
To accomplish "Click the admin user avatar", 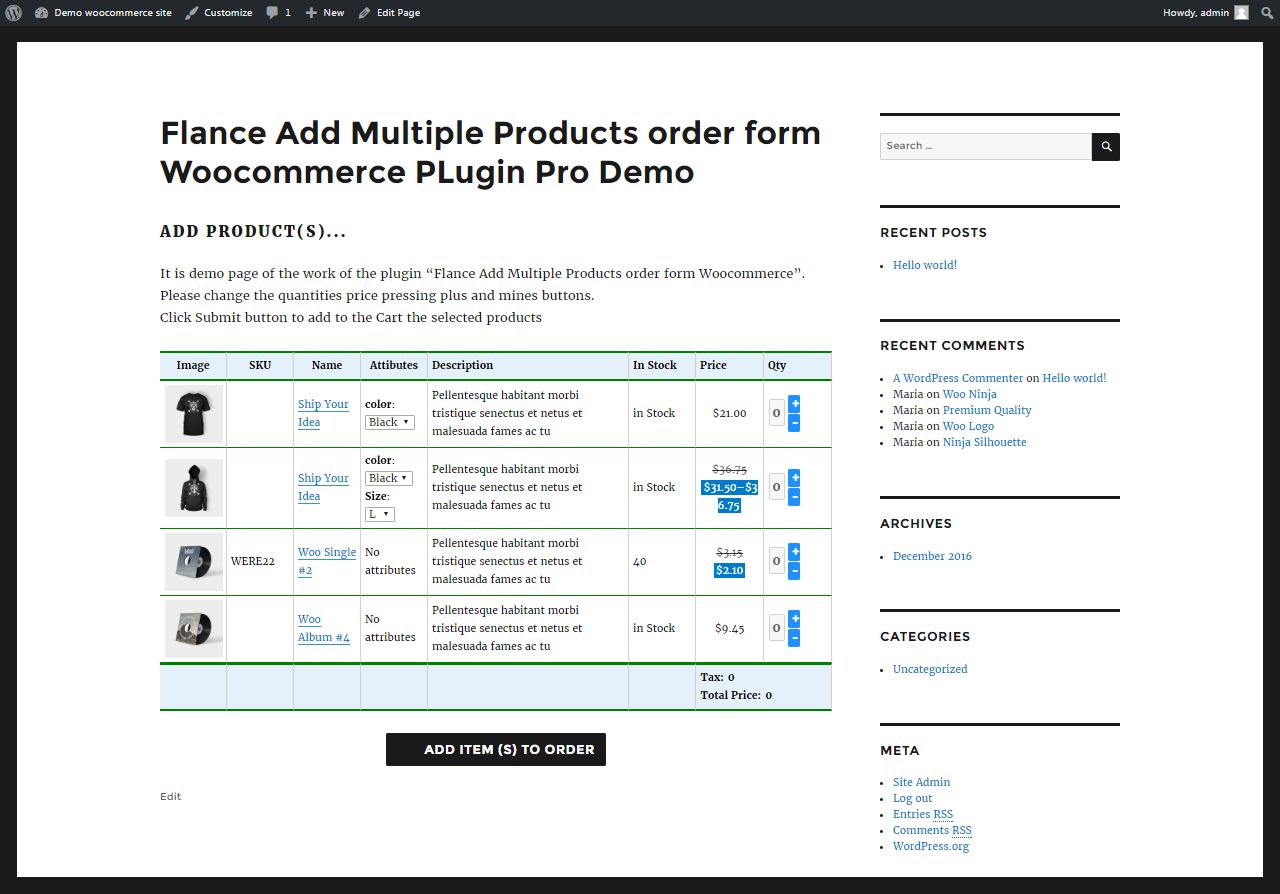I will coord(1241,13).
